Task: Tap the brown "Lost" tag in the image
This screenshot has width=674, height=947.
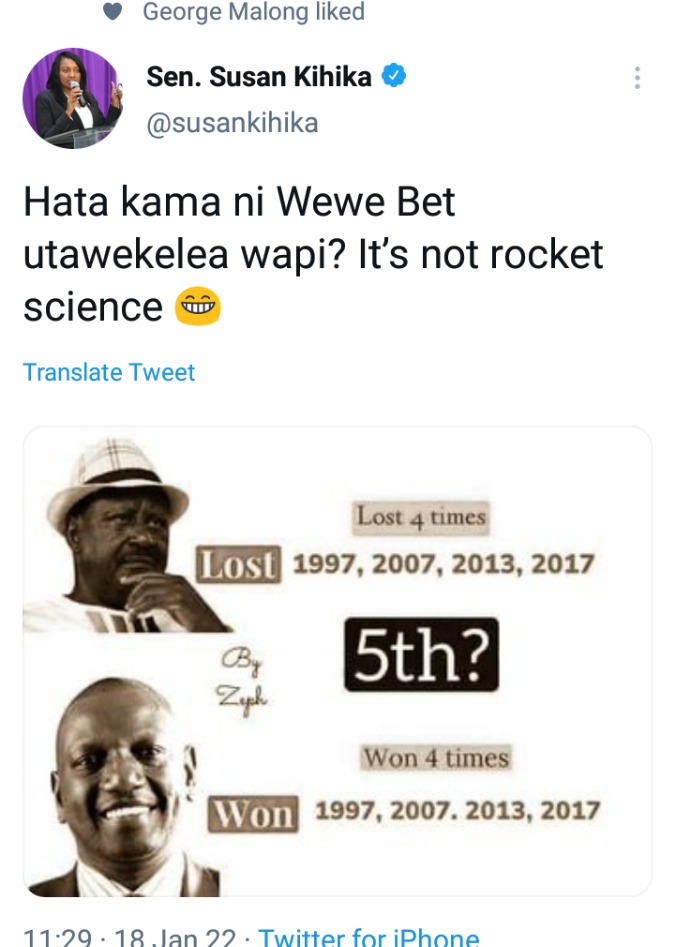Action: (239, 564)
